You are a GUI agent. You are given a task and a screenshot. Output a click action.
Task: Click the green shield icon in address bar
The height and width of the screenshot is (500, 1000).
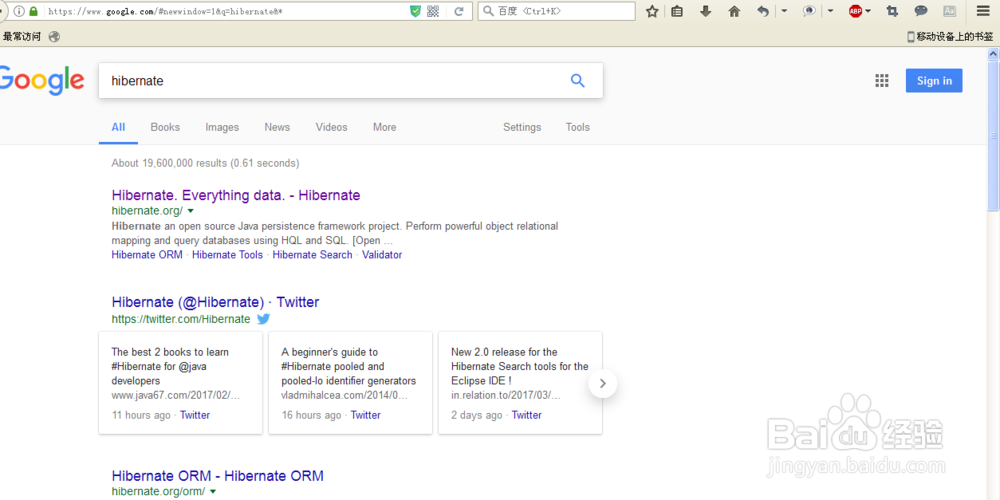(415, 11)
